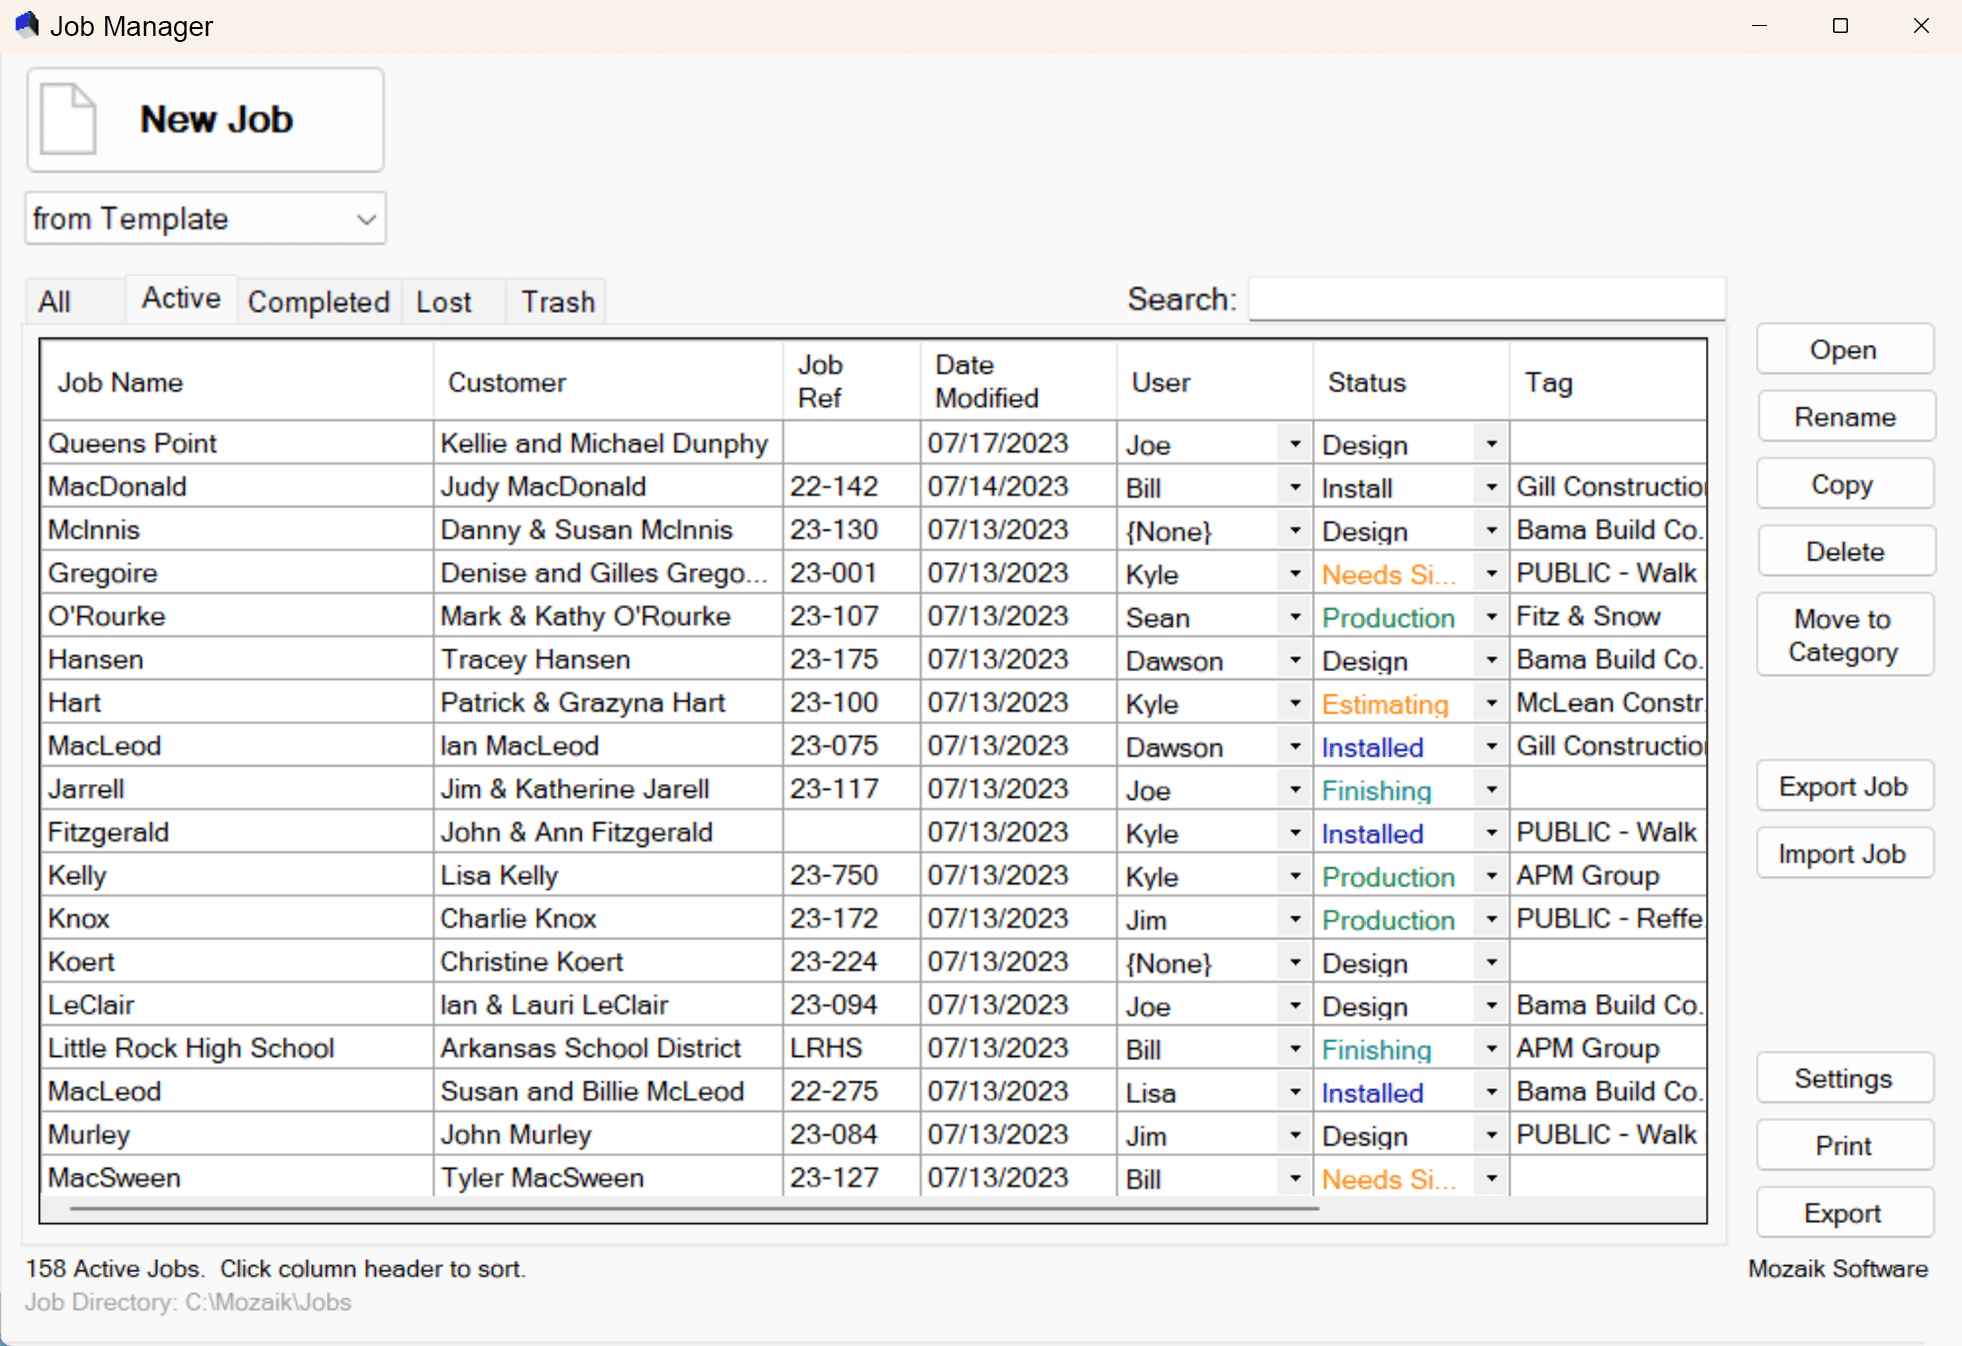The image size is (1962, 1346).
Task: Select the Lost tab
Action: [x=443, y=302]
